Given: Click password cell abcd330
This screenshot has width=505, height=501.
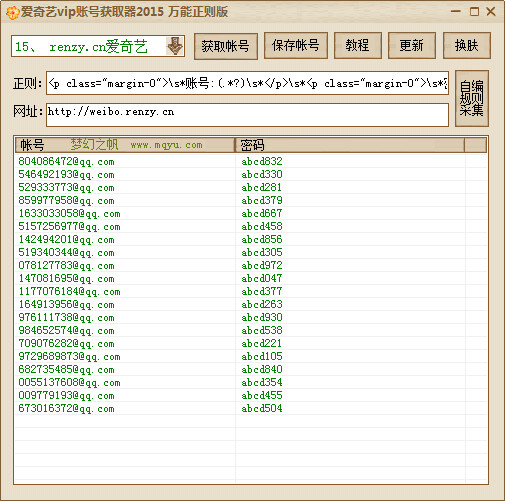Looking at the screenshot, I should point(262,174).
